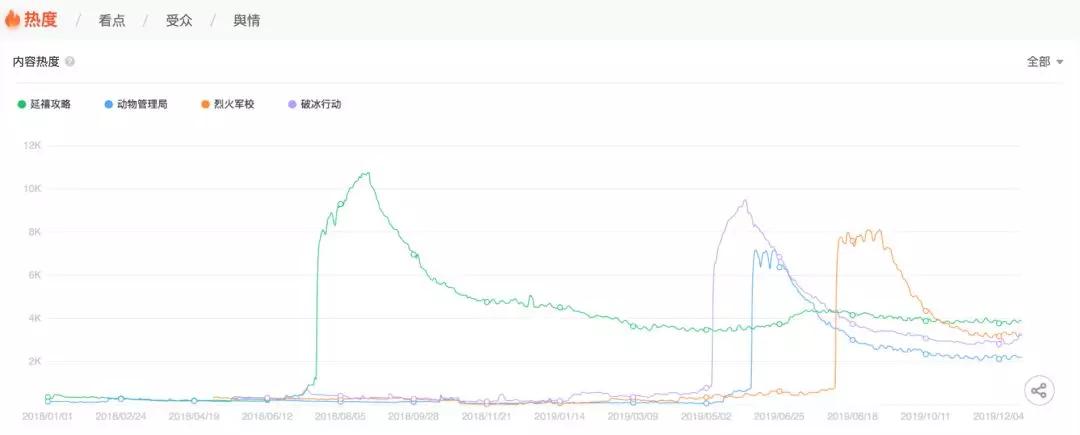Open the 舆情 tab
The height and width of the screenshot is (435, 1080).
(246, 20)
